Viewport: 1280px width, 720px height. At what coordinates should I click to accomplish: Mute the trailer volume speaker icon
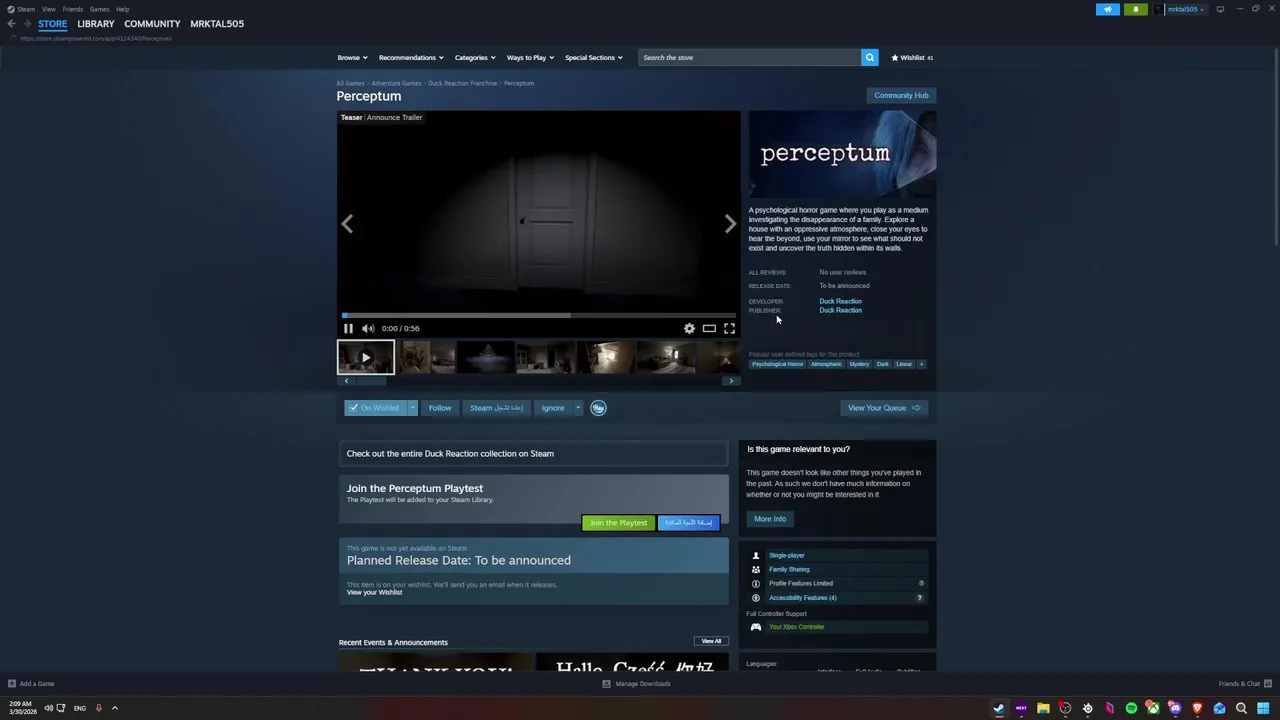pos(368,328)
